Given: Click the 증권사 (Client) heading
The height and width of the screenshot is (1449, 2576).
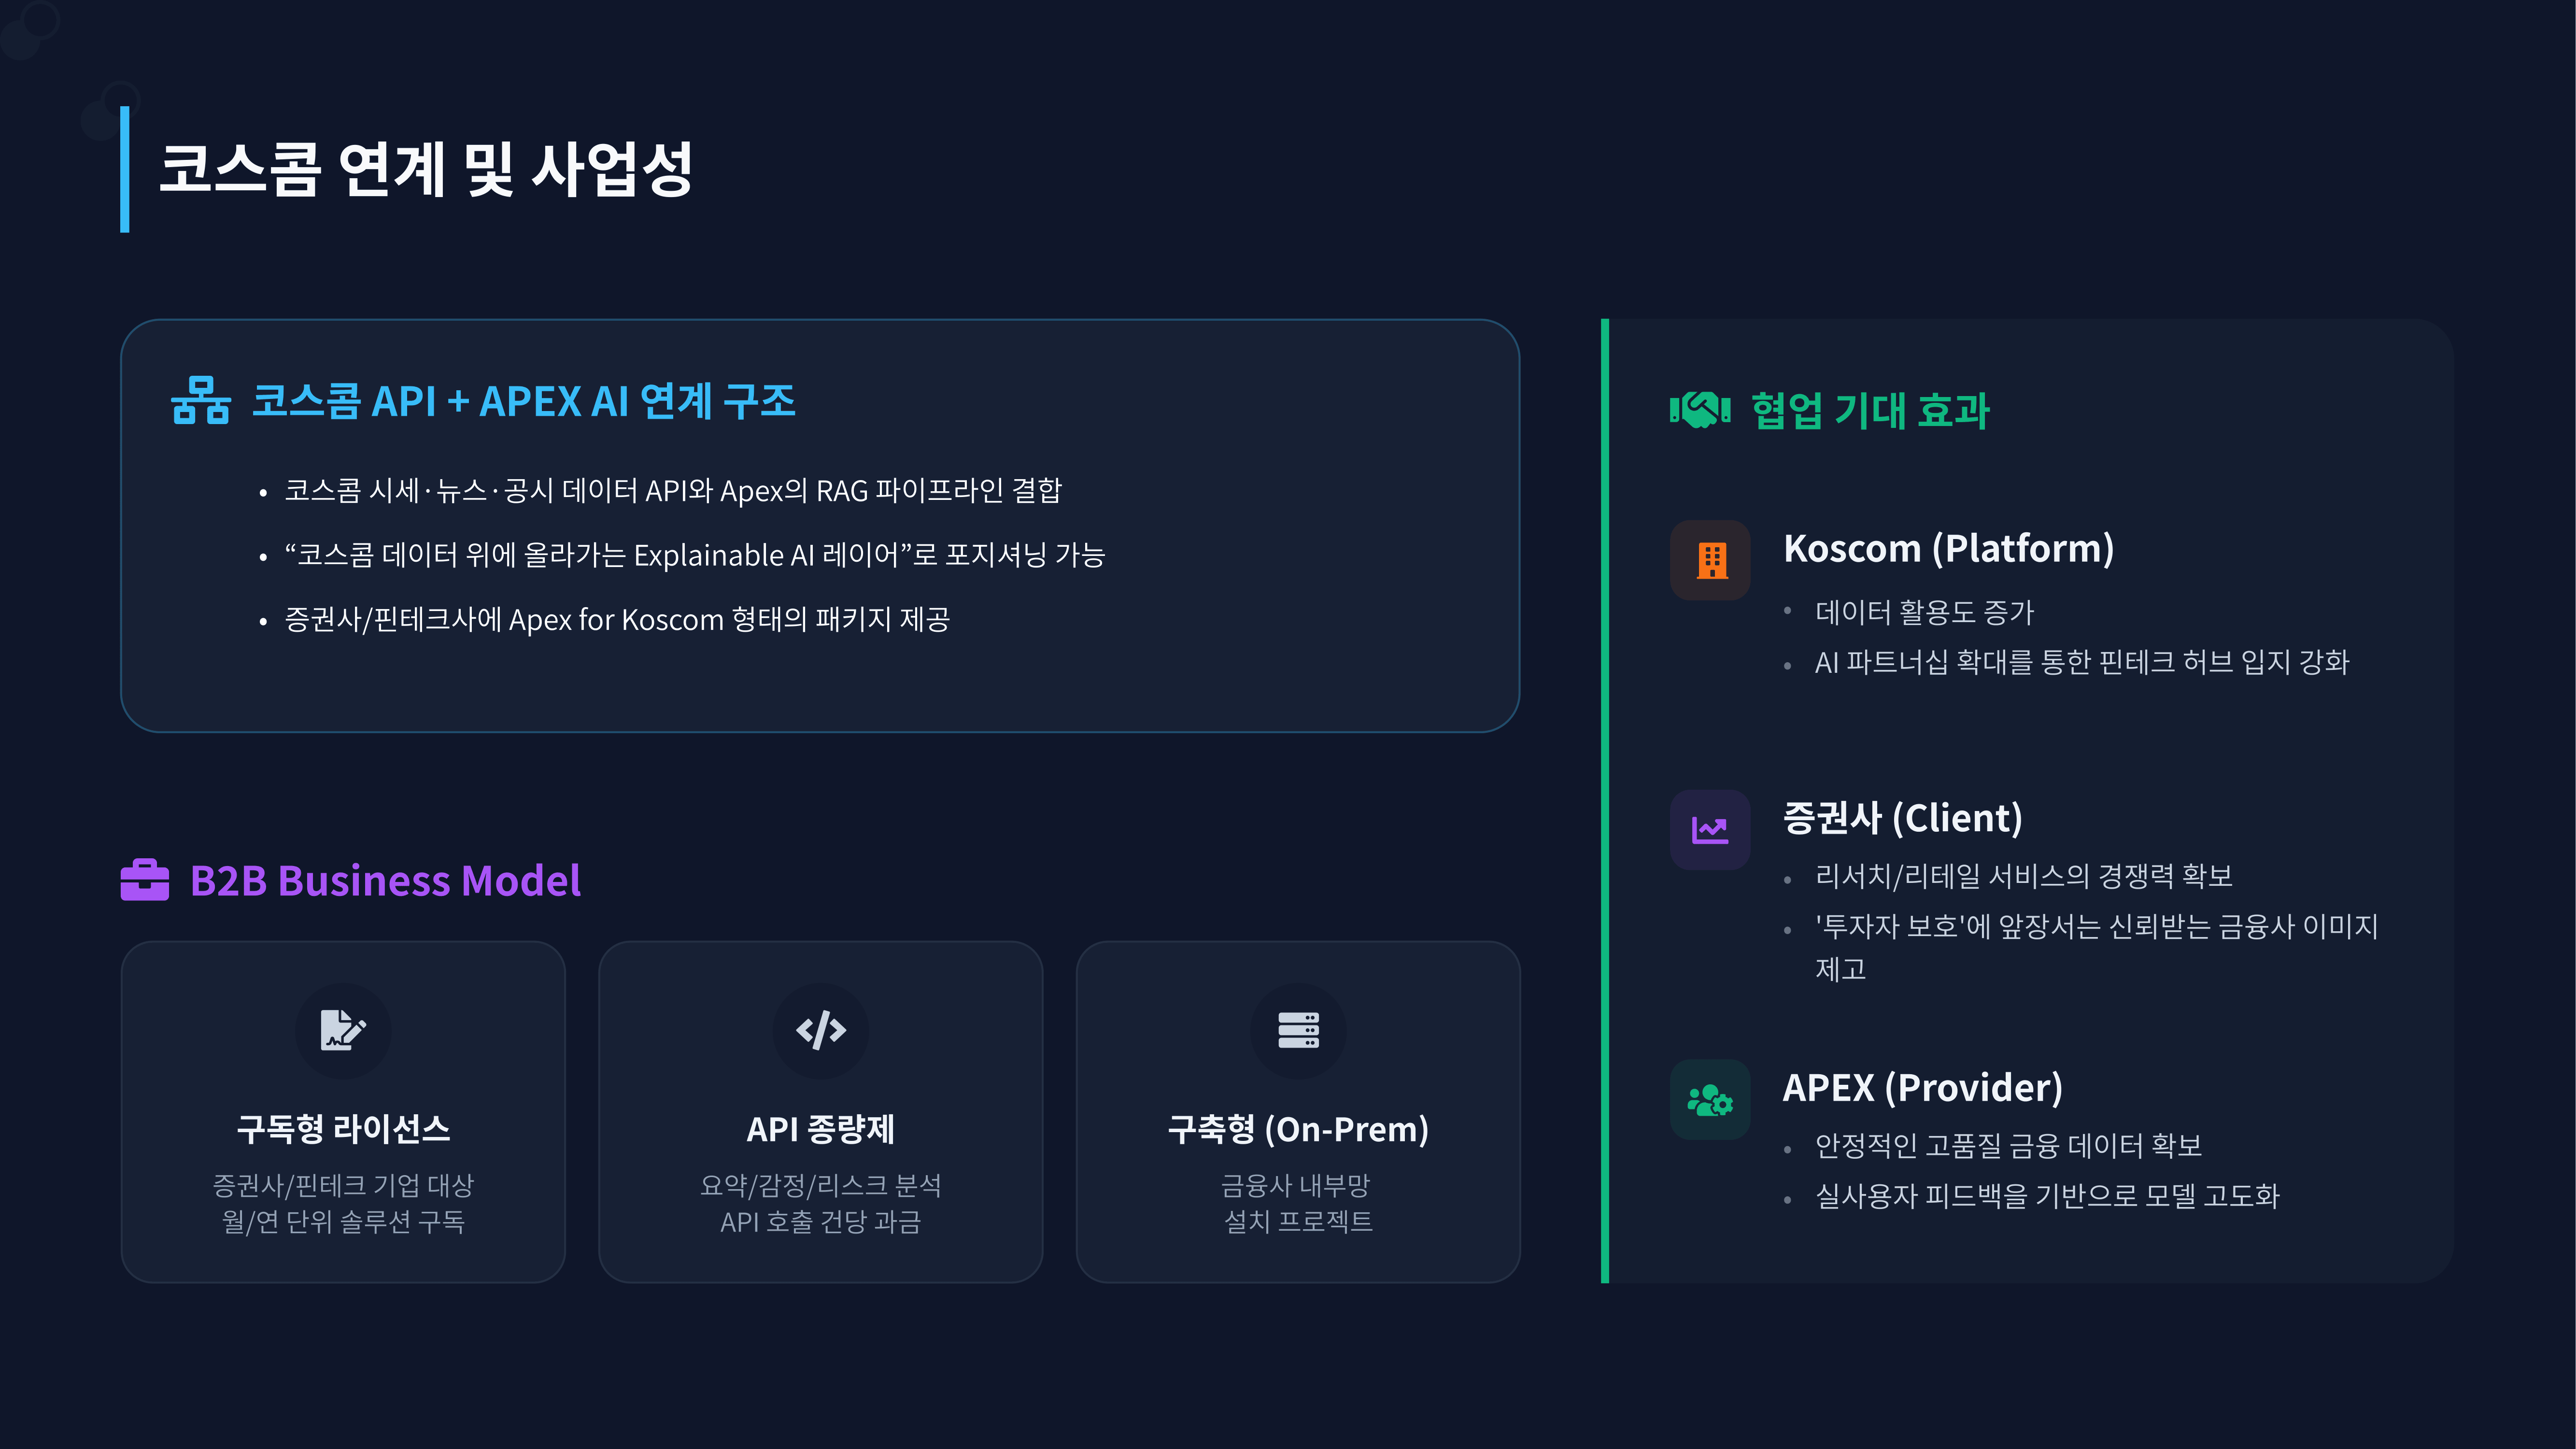Looking at the screenshot, I should tap(1903, 818).
